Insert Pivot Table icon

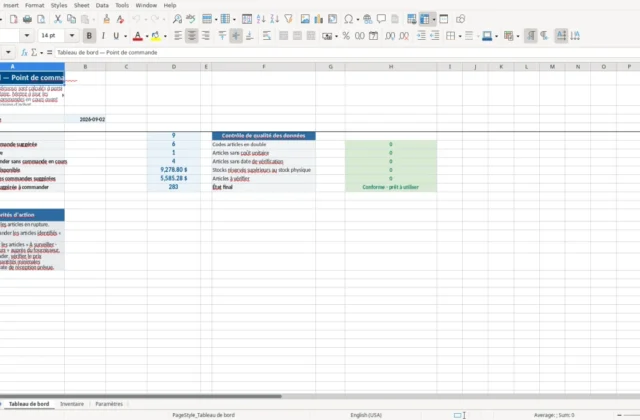[x=332, y=19]
